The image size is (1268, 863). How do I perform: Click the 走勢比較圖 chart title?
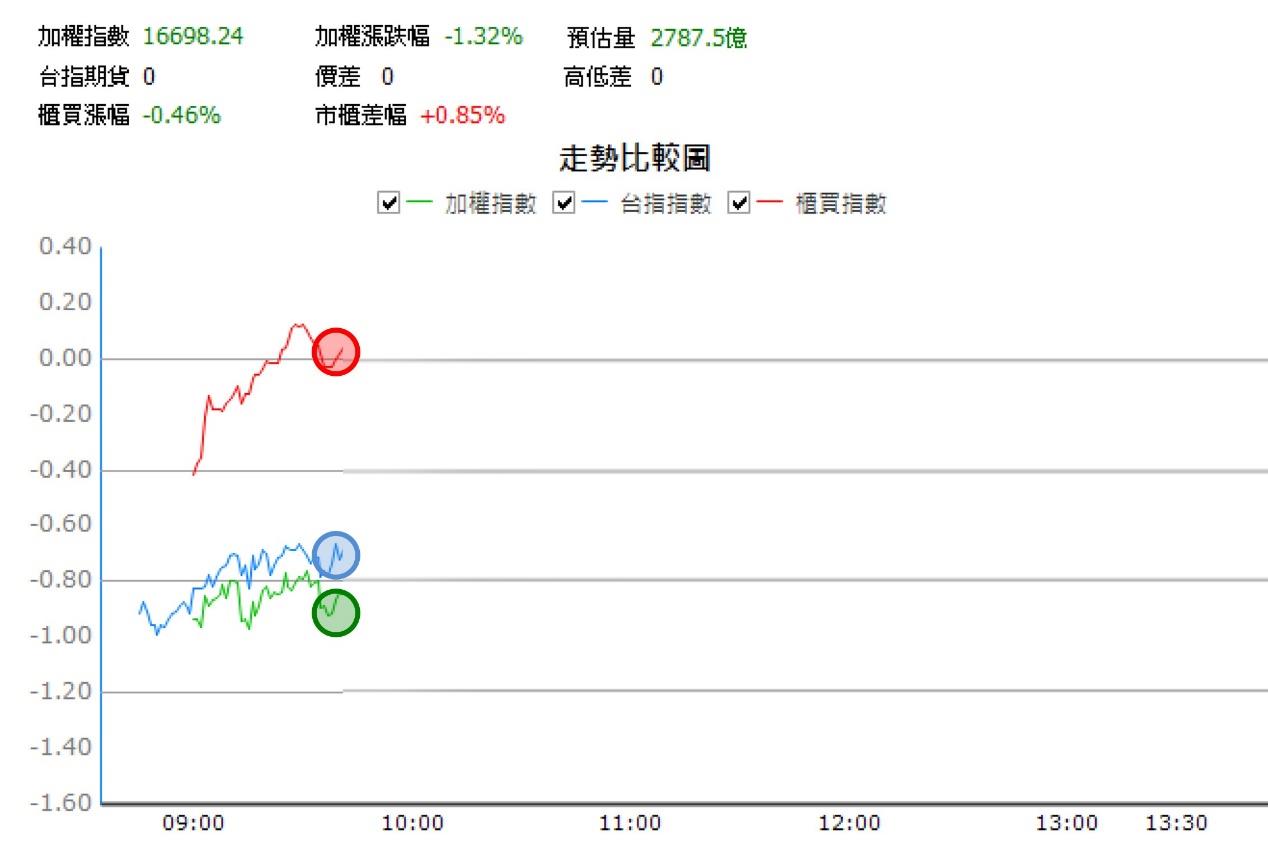[x=635, y=159]
